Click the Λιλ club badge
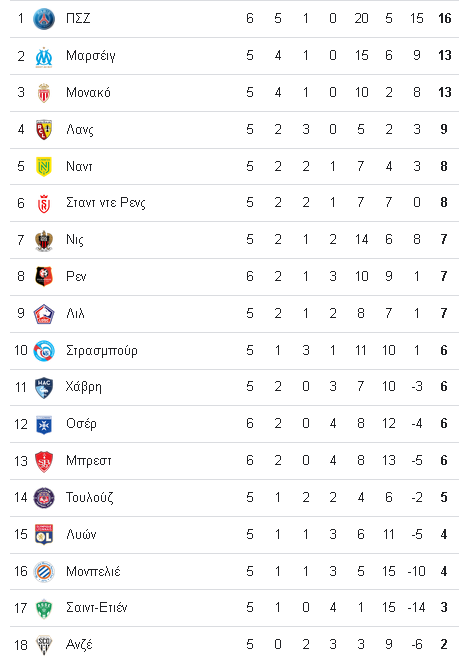Screen dimensions: 459x661 [44, 314]
